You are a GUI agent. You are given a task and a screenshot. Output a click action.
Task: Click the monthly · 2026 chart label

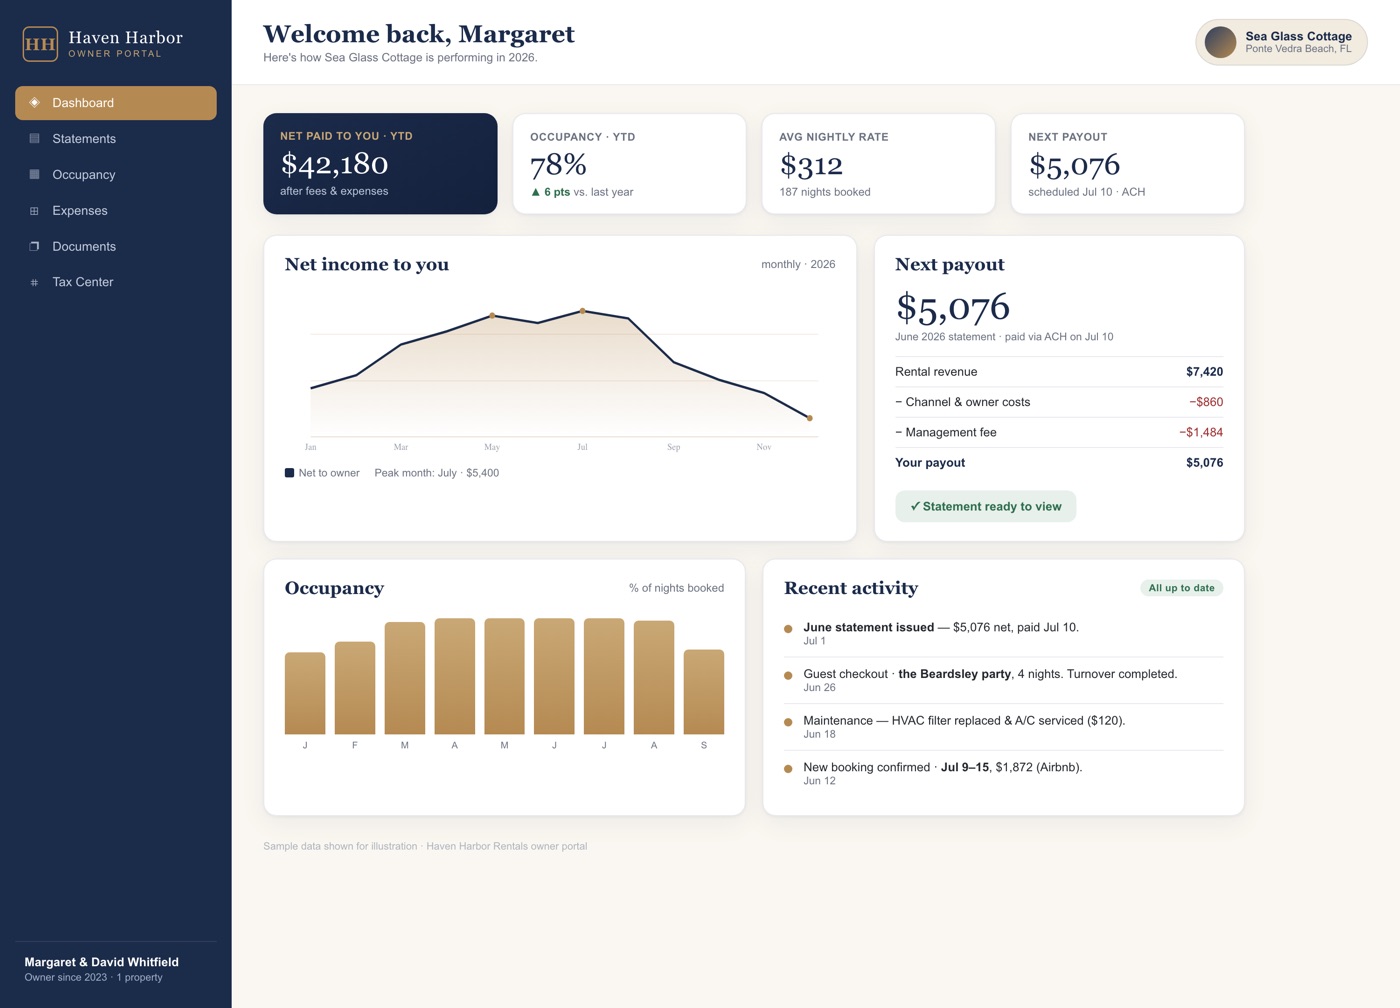[798, 265]
